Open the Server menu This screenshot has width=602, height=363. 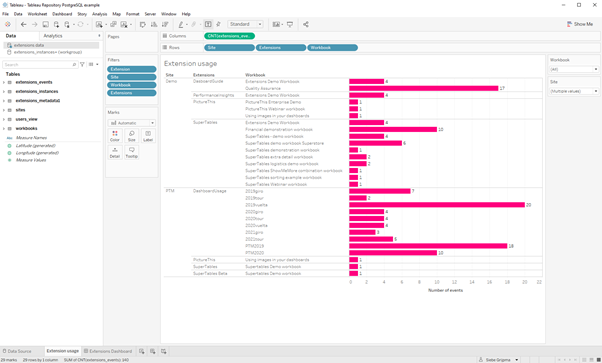tap(150, 14)
